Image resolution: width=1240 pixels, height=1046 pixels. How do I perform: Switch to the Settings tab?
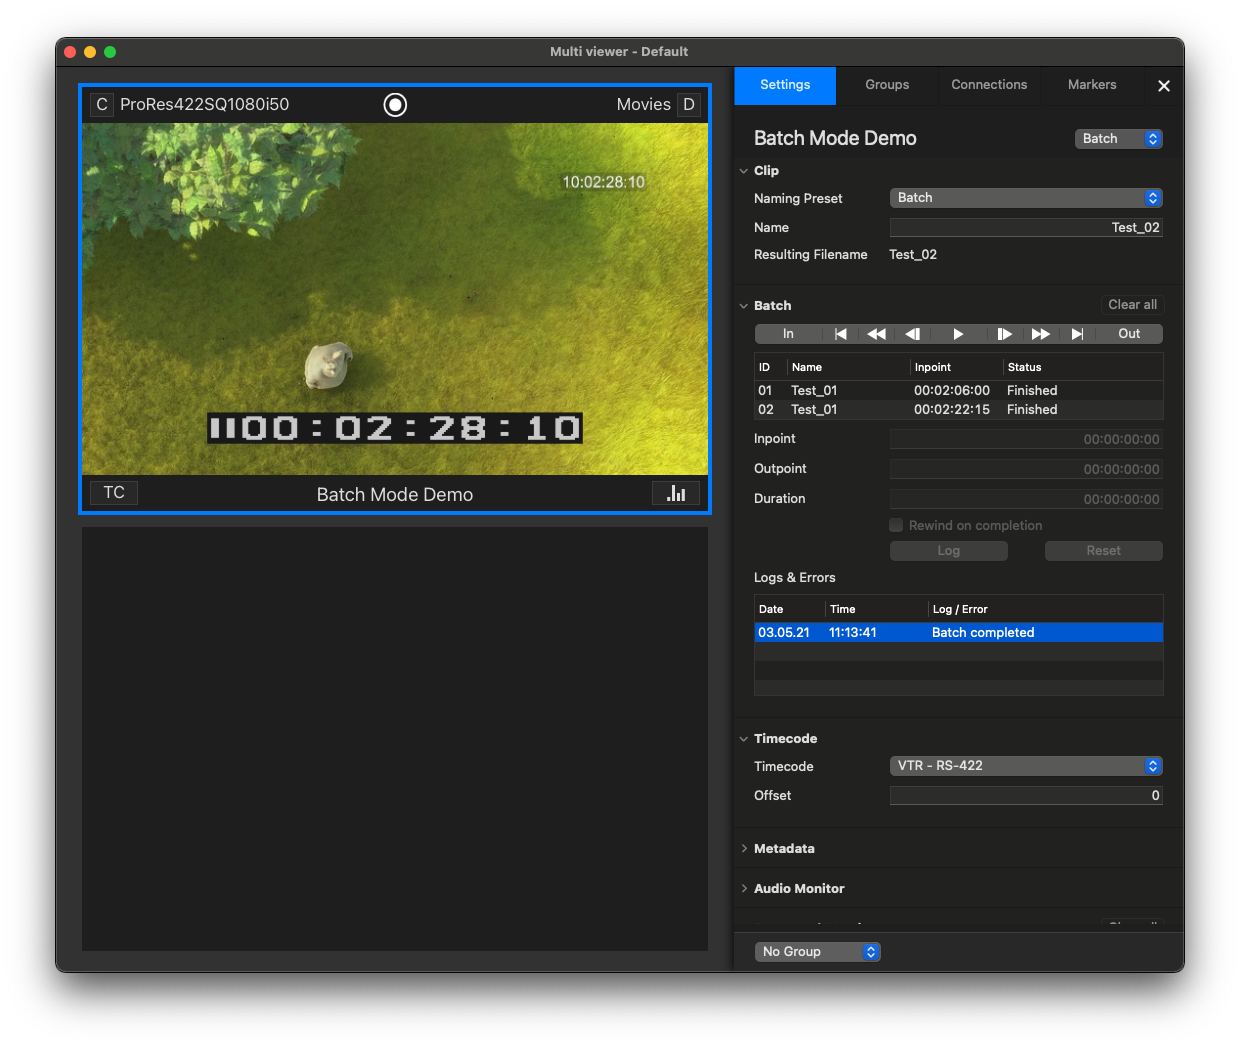(785, 85)
